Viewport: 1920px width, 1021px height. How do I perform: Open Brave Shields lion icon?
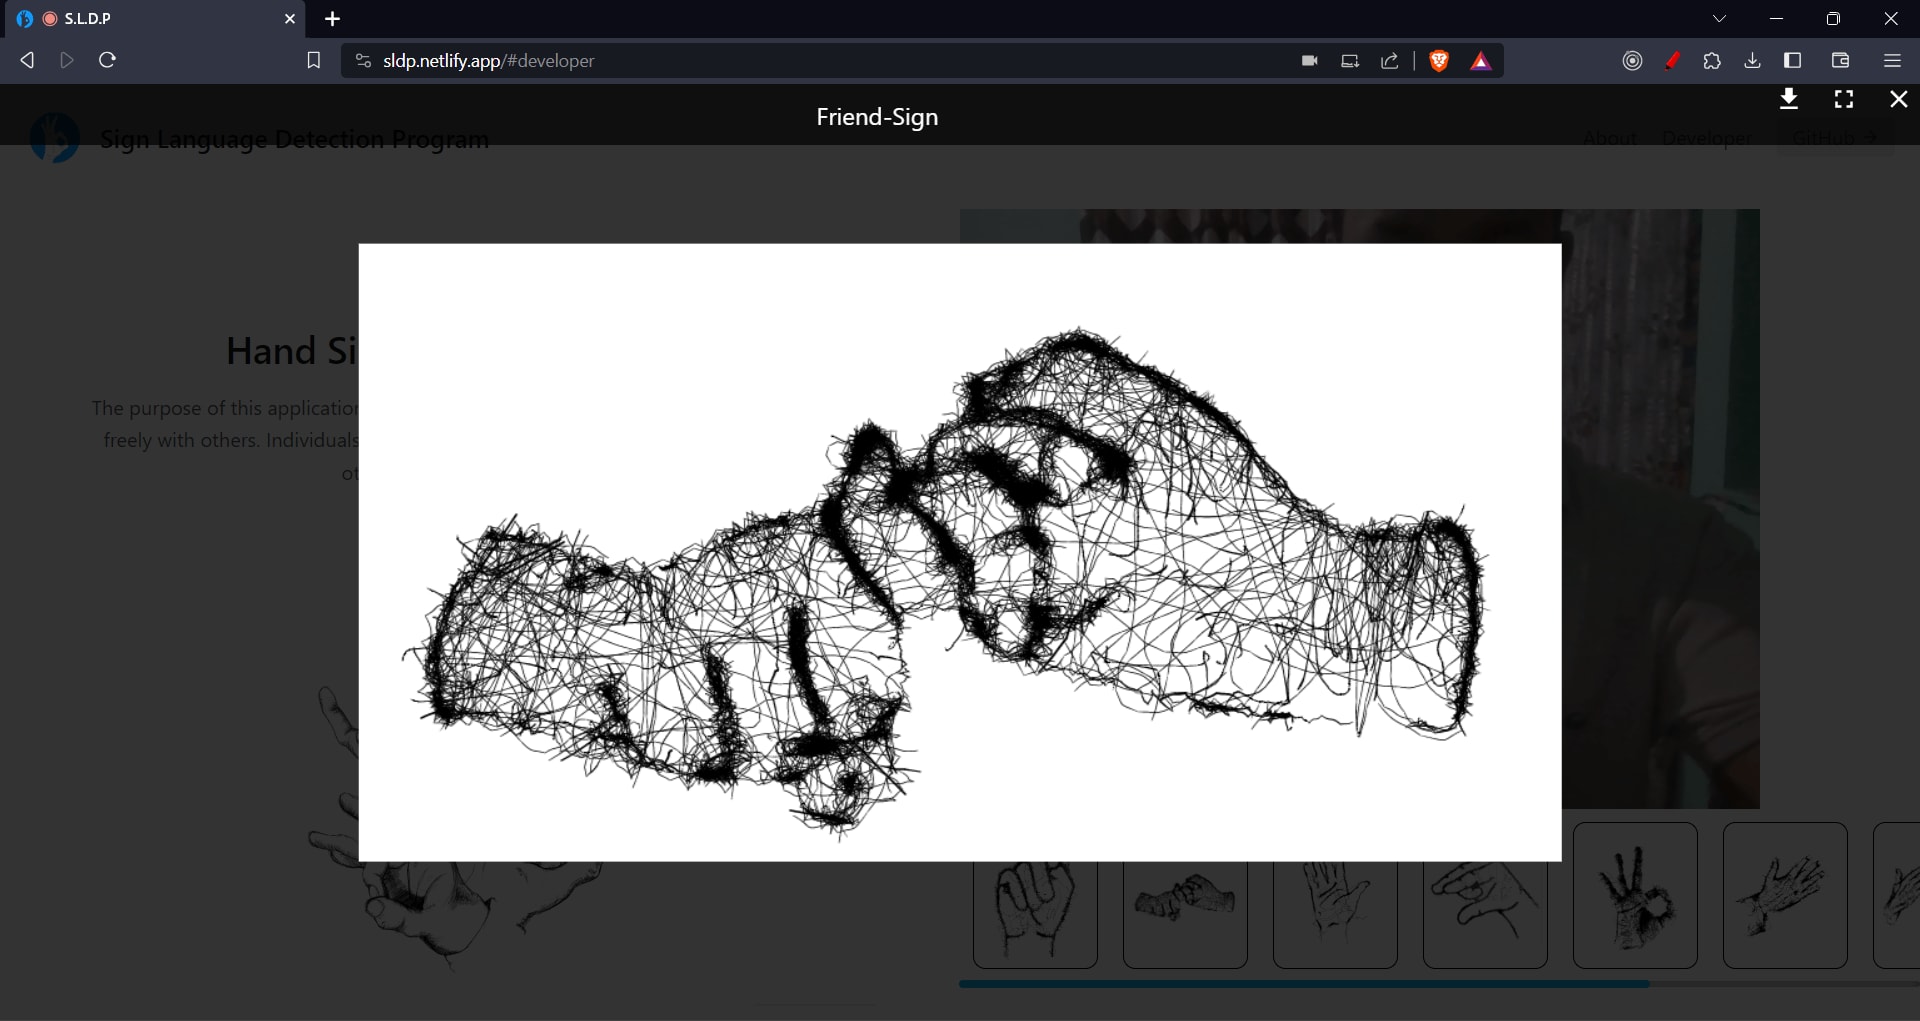point(1439,61)
